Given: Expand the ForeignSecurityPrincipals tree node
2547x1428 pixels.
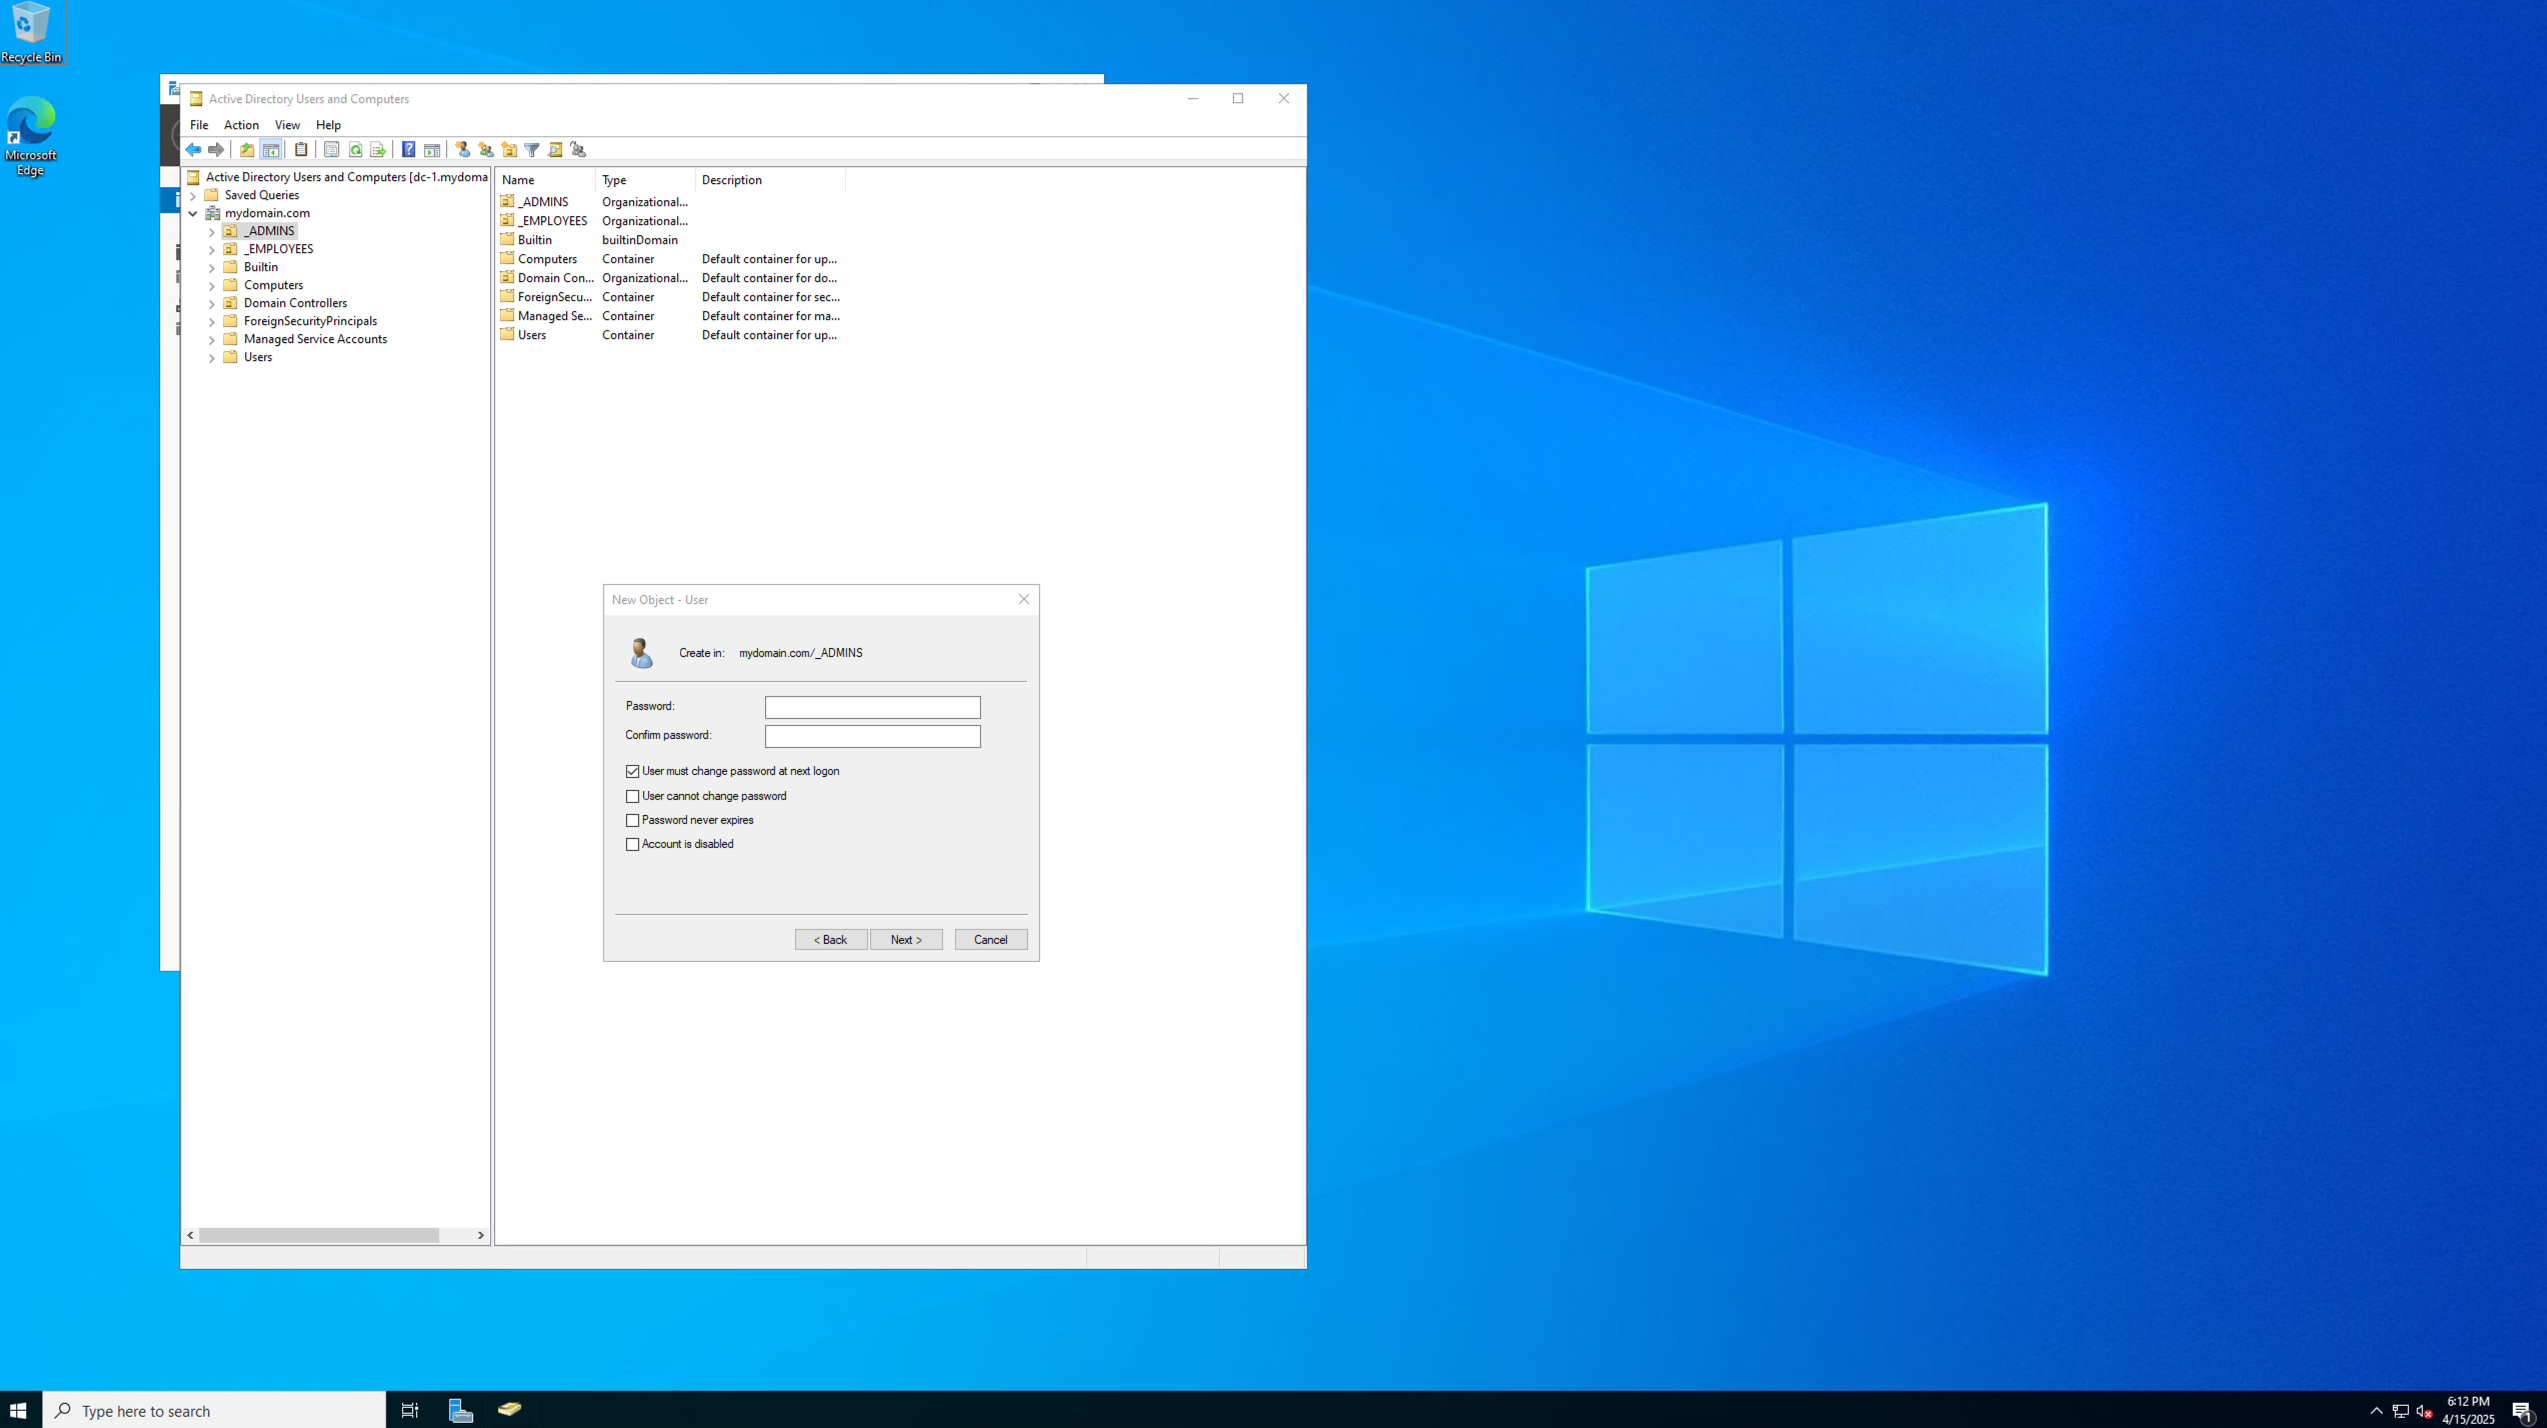Looking at the screenshot, I should (x=212, y=322).
